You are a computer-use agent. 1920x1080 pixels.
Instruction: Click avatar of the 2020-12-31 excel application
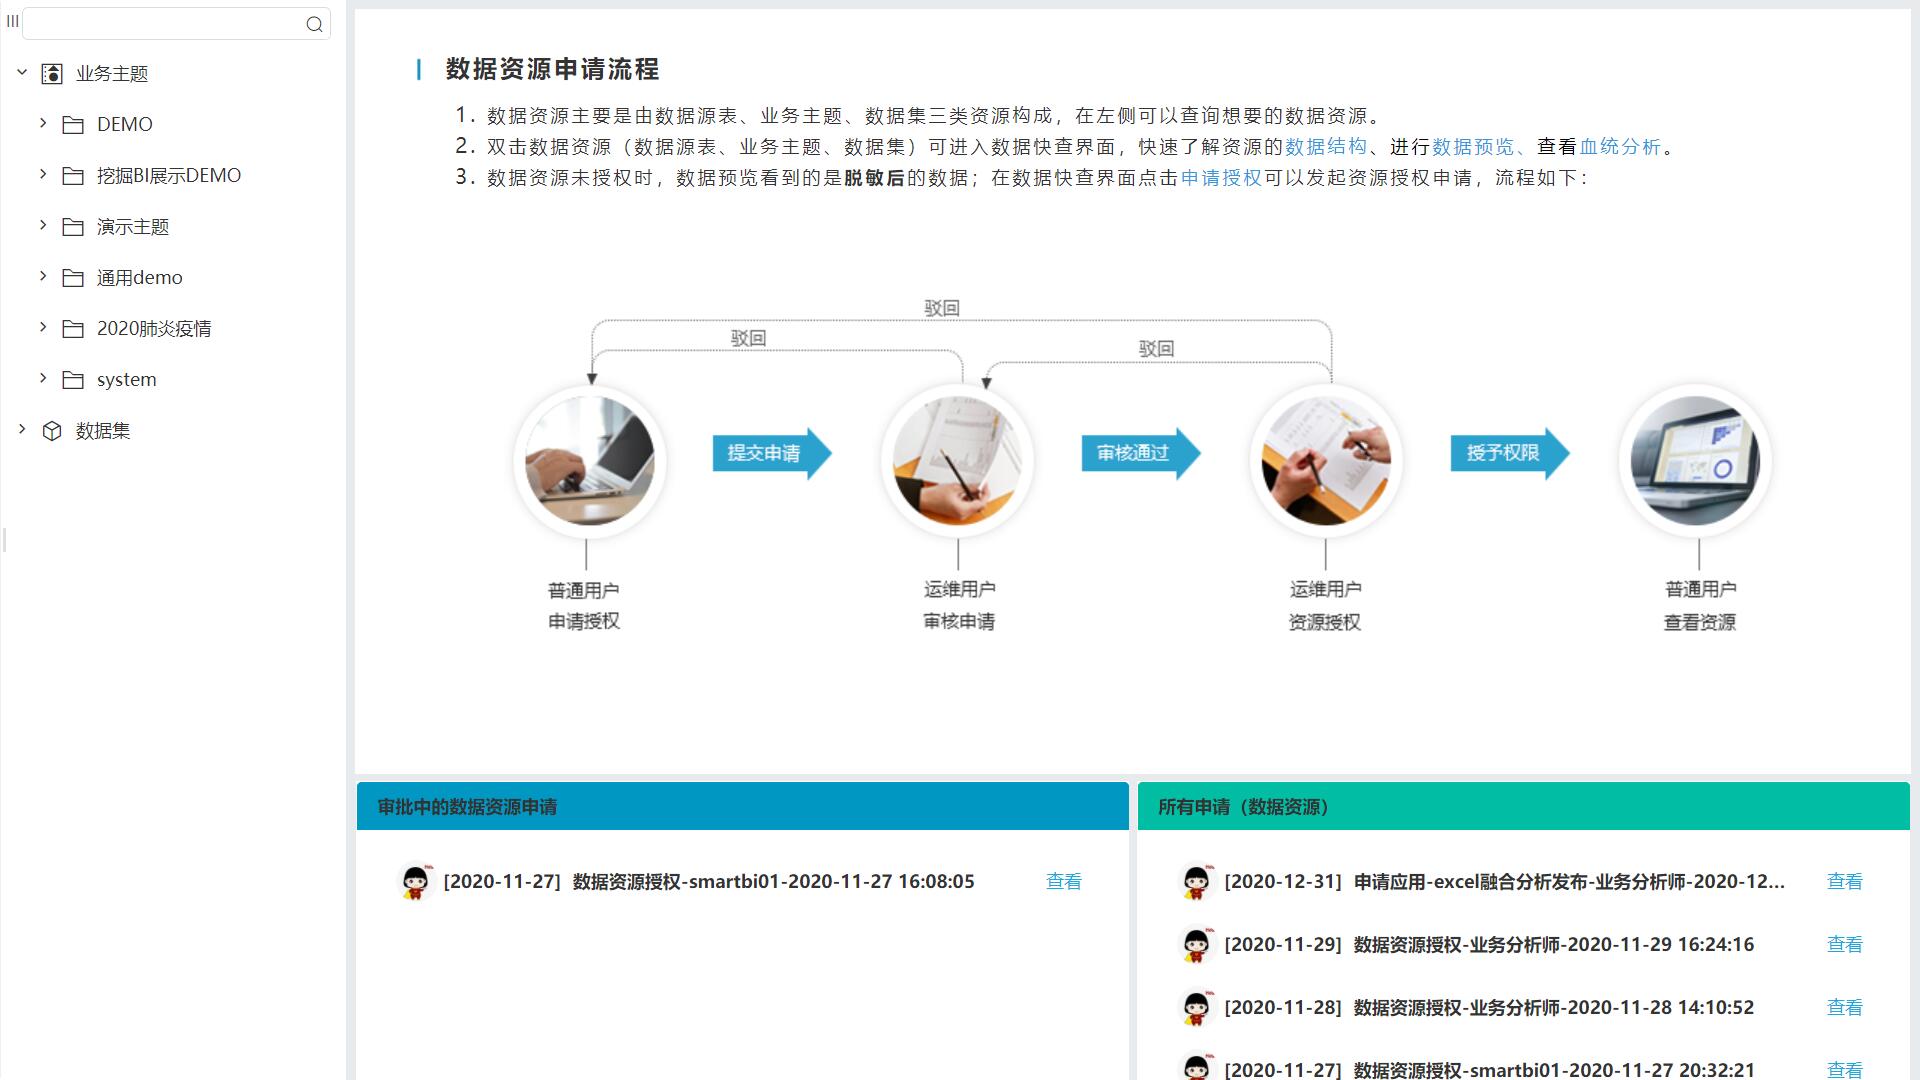click(x=1196, y=882)
